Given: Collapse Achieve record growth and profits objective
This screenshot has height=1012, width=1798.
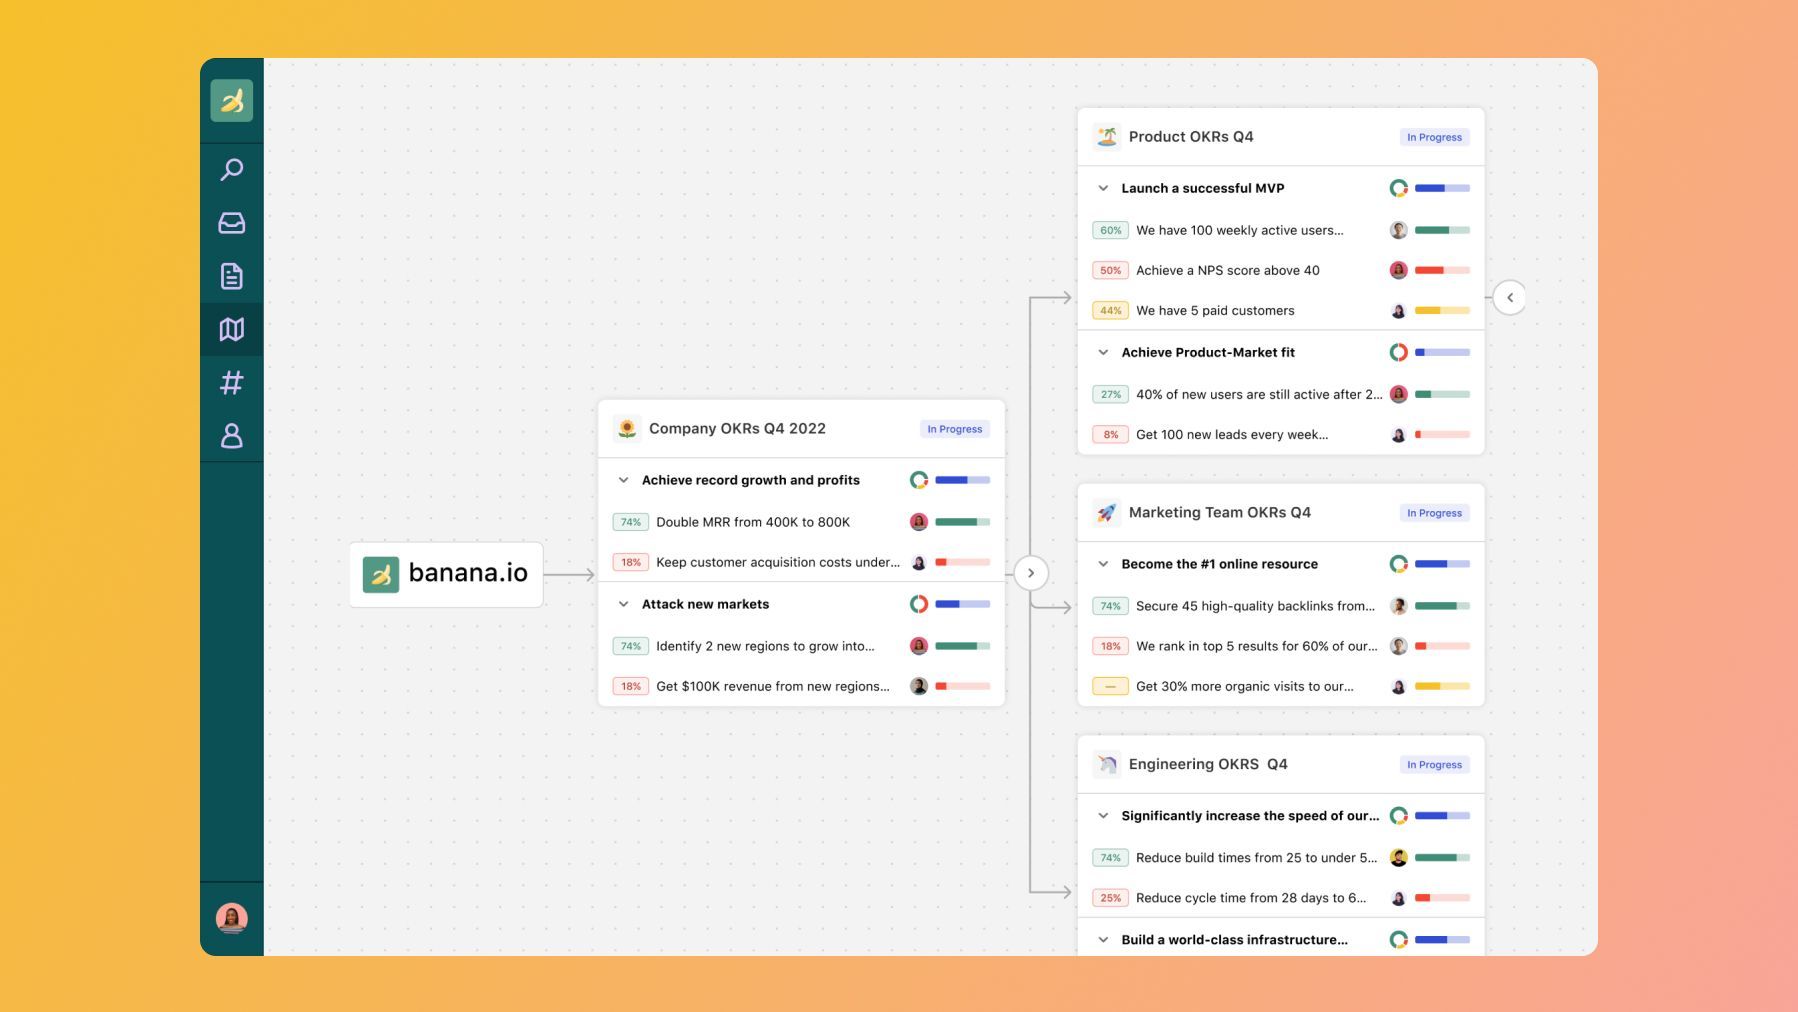Looking at the screenshot, I should (623, 480).
